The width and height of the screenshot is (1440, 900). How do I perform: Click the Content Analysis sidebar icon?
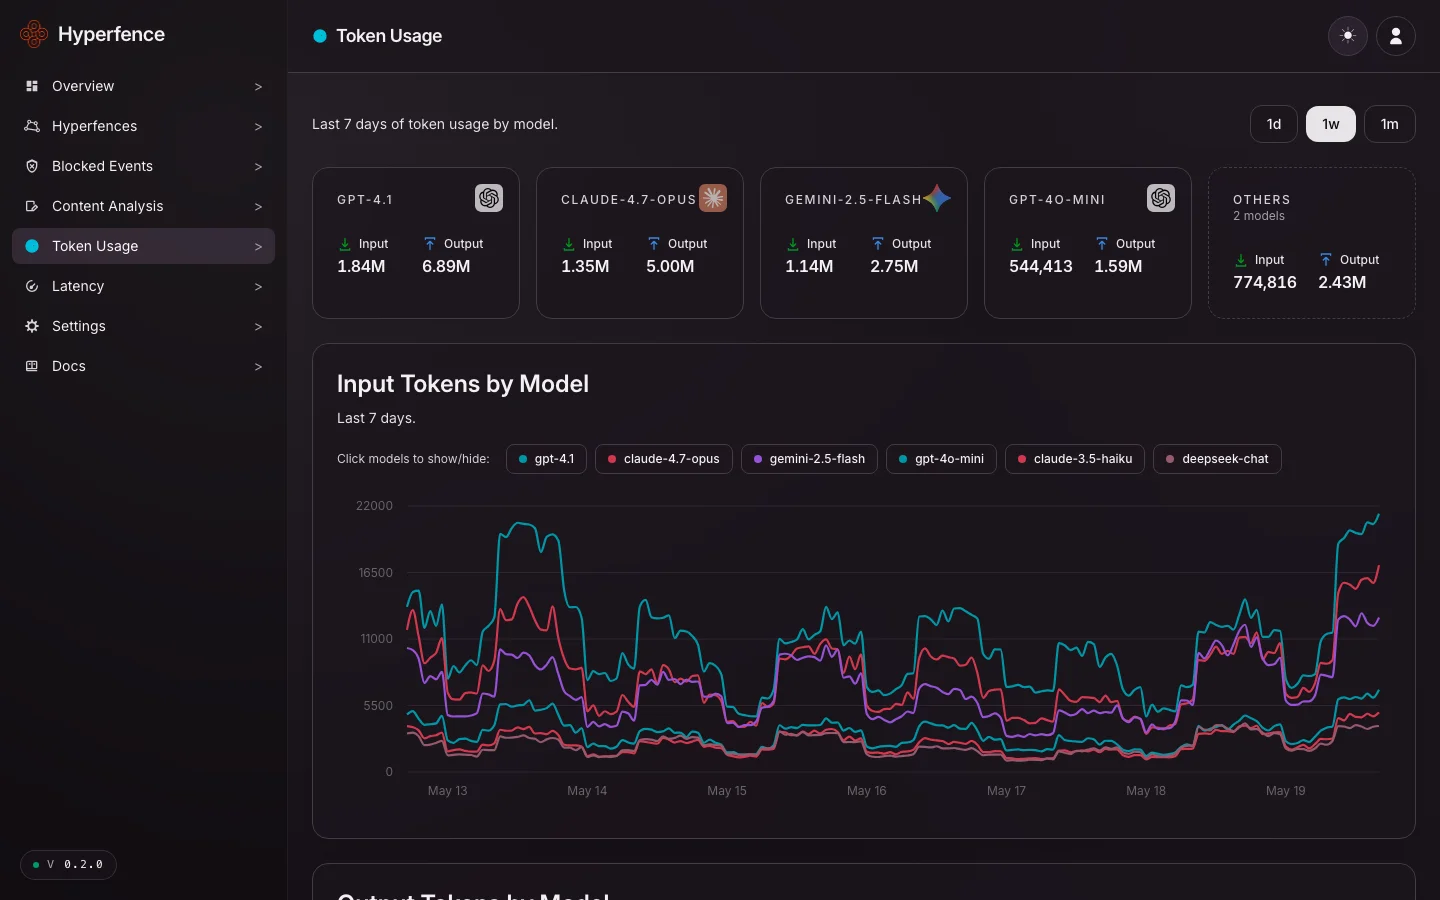(32, 206)
